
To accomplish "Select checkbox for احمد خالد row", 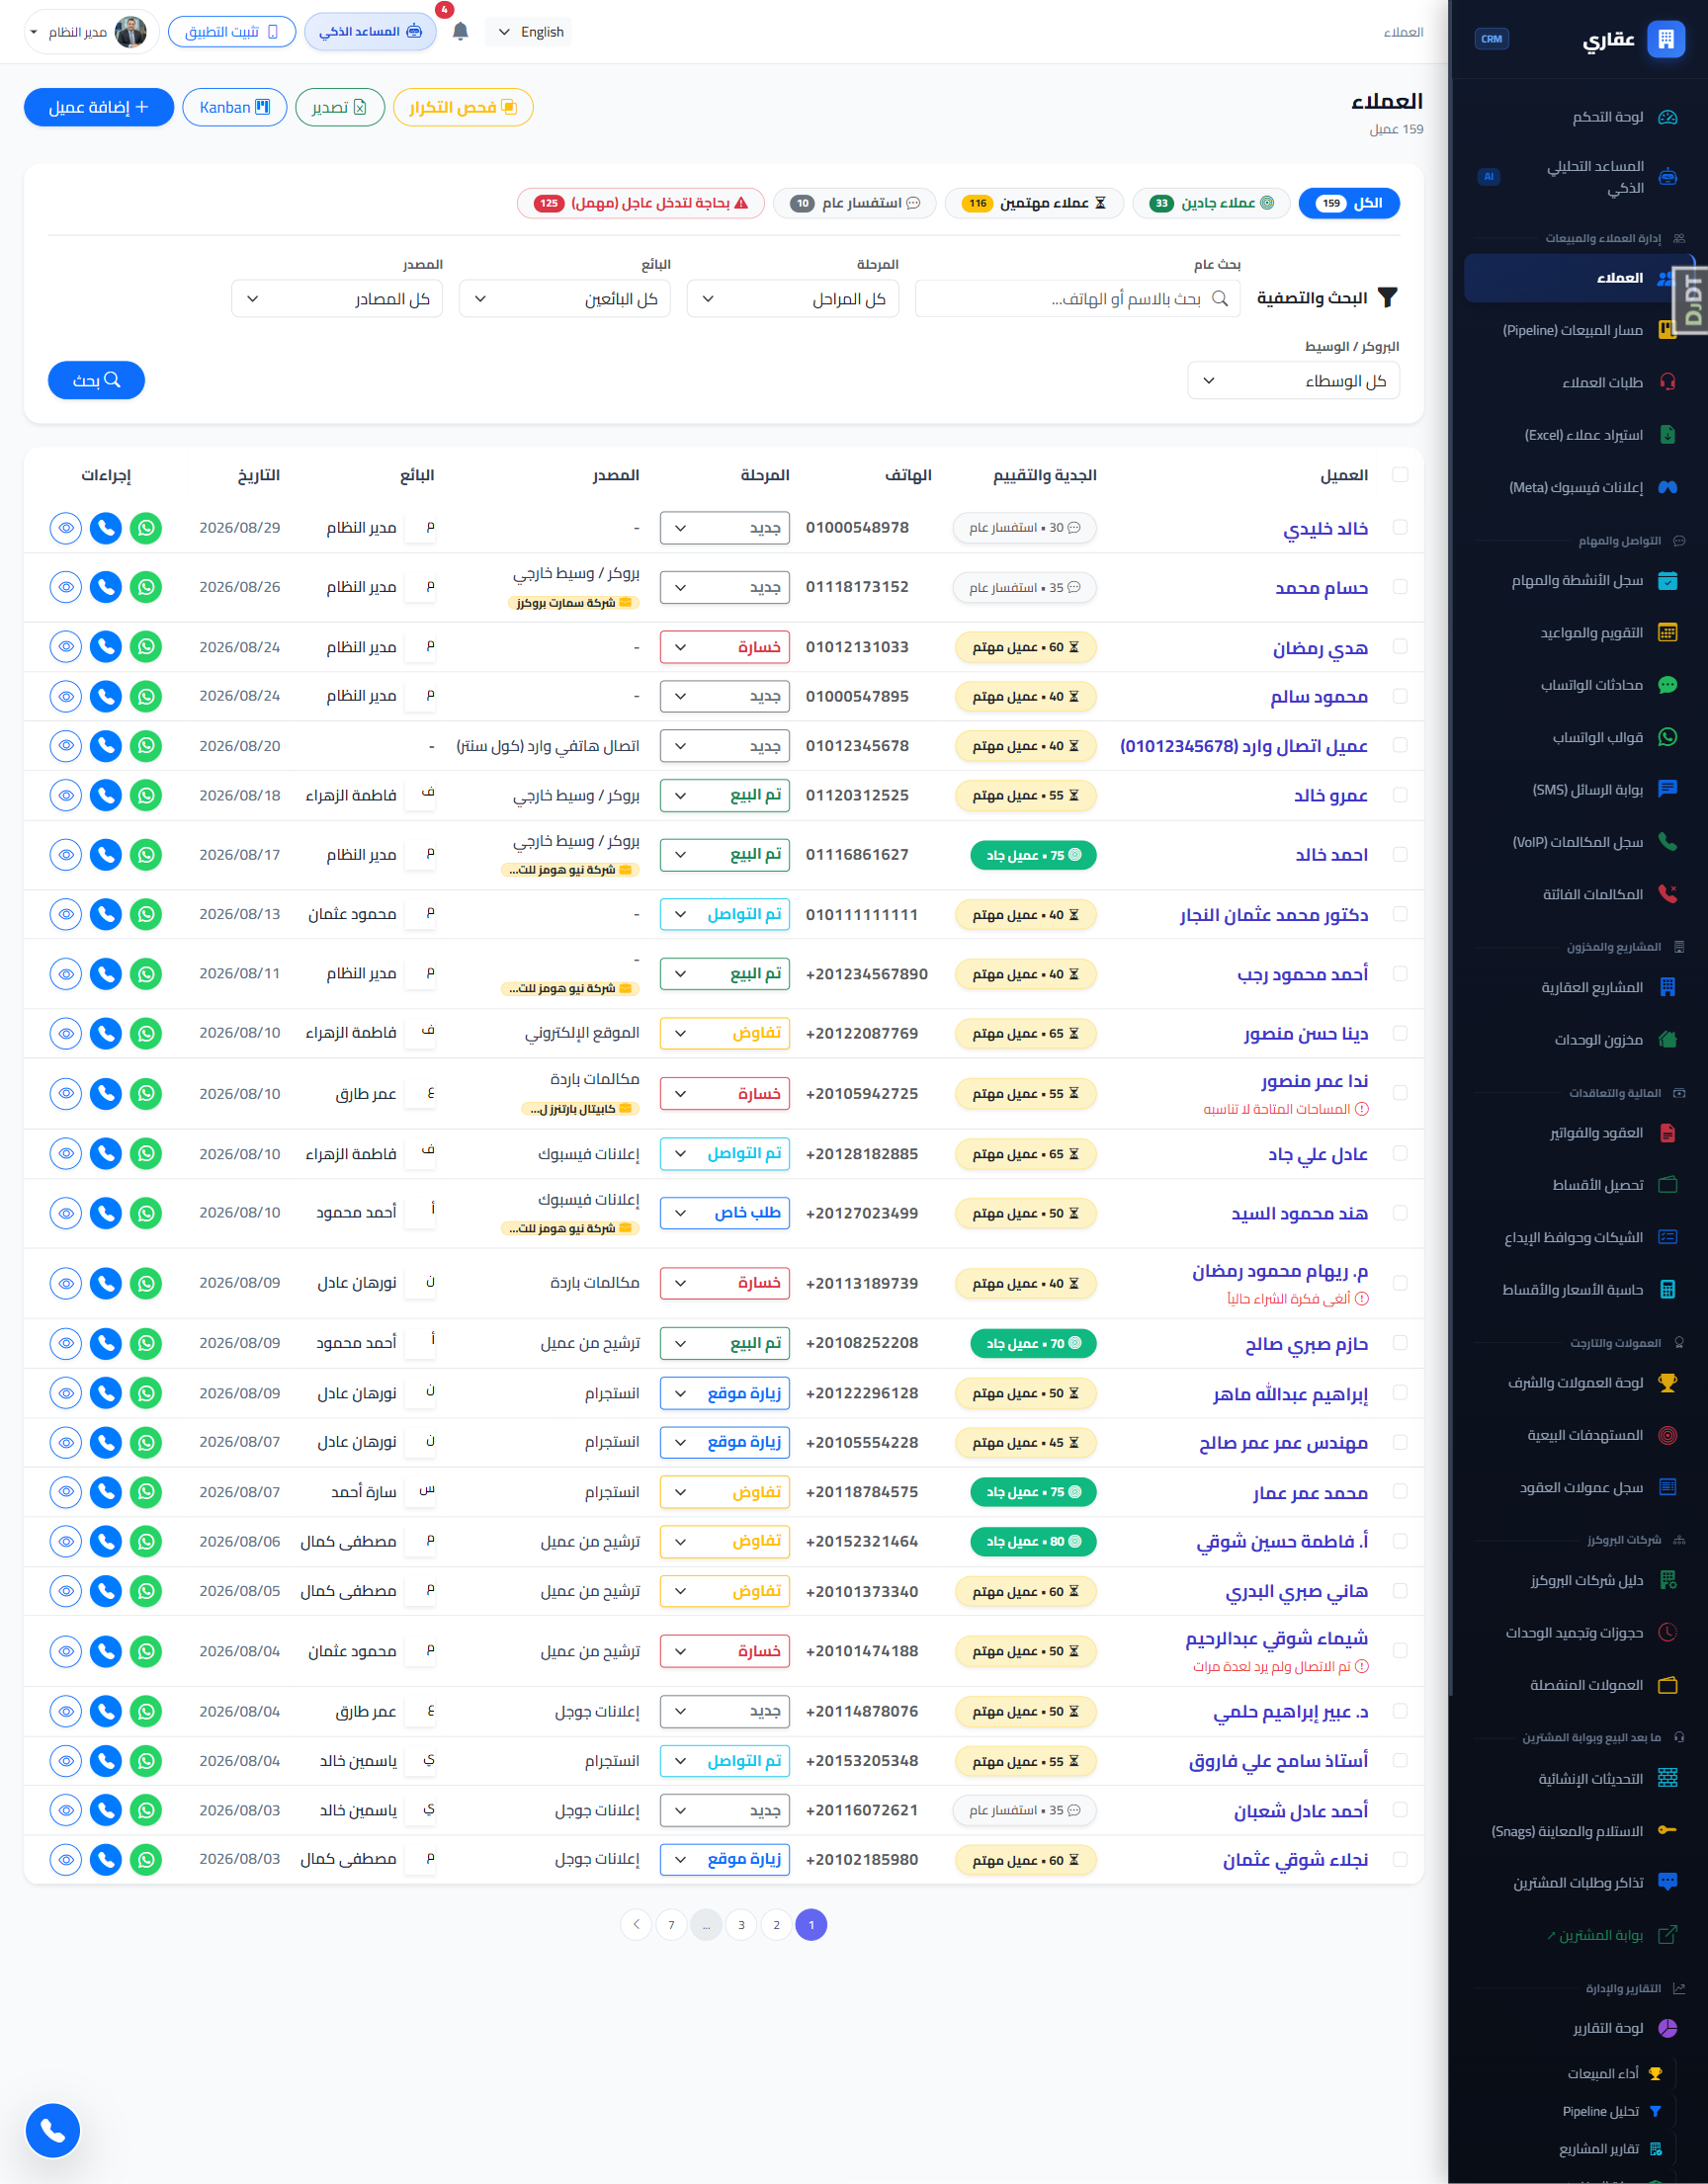I will (x=1400, y=854).
